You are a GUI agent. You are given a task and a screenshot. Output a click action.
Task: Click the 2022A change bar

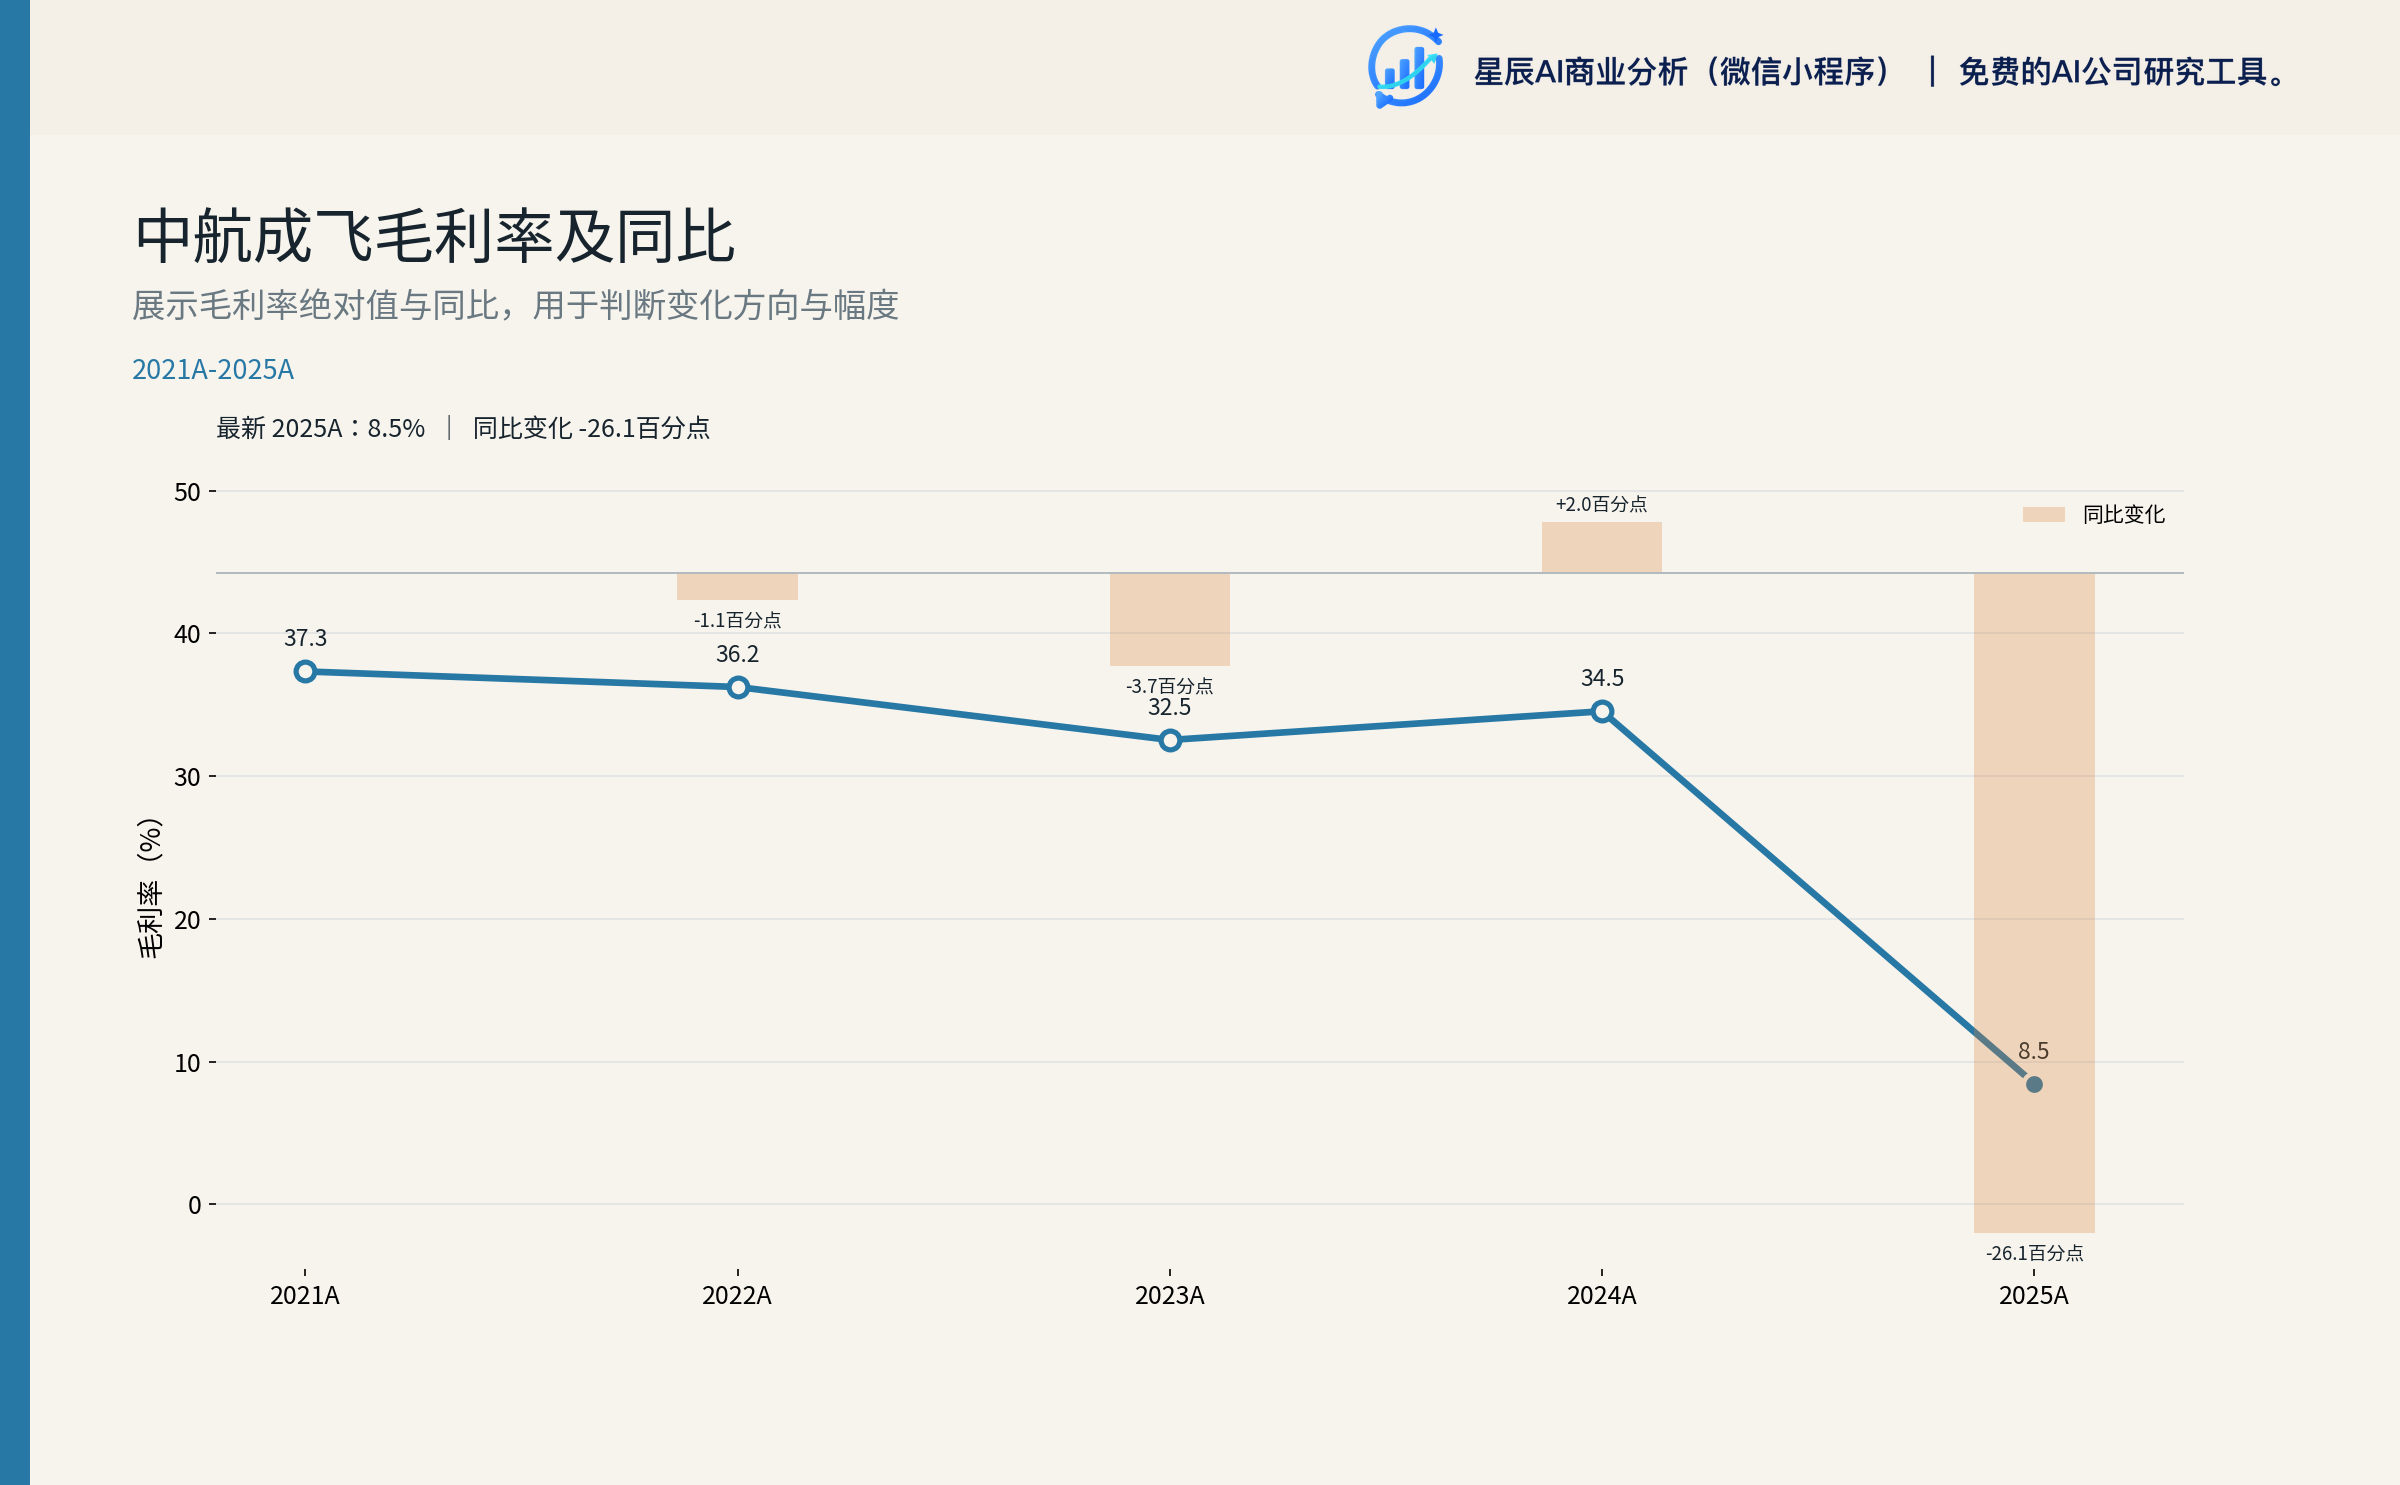(738, 586)
